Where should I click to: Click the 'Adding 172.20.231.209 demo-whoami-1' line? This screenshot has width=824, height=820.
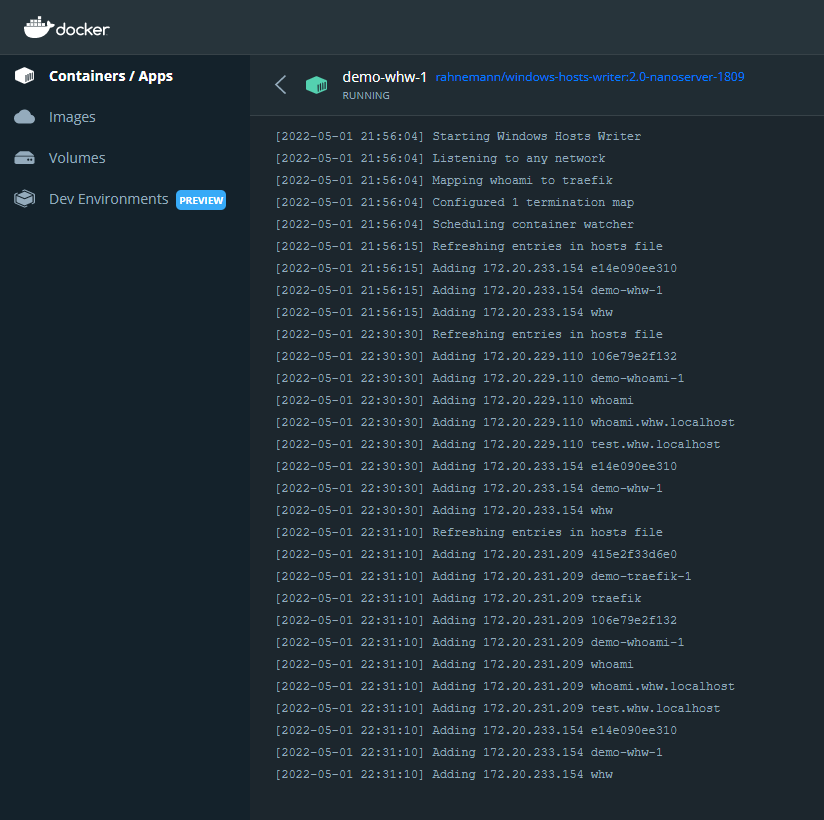tap(480, 642)
